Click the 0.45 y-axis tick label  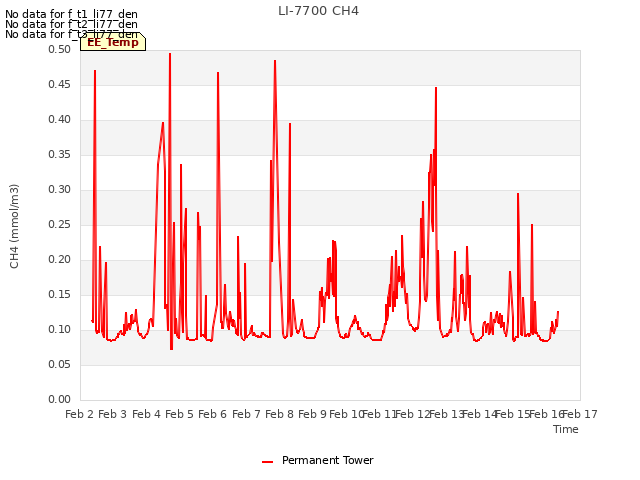59,84
